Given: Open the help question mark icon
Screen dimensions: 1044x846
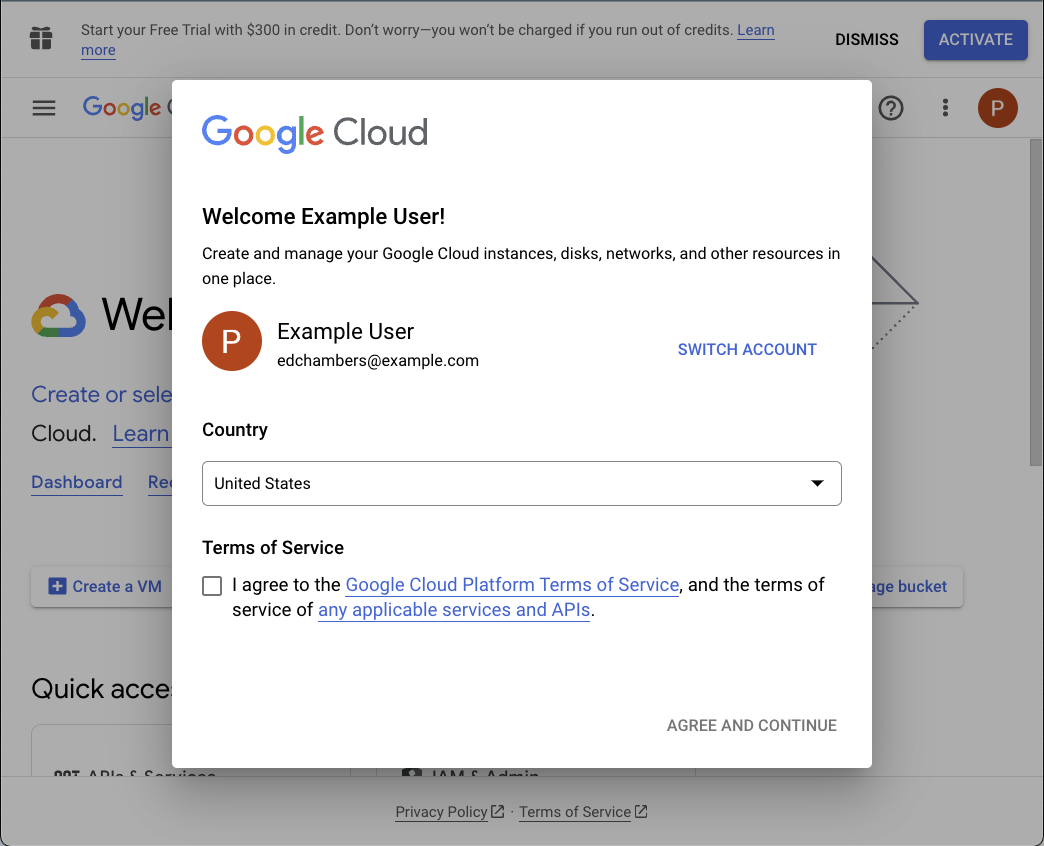Looking at the screenshot, I should pyautogui.click(x=890, y=108).
